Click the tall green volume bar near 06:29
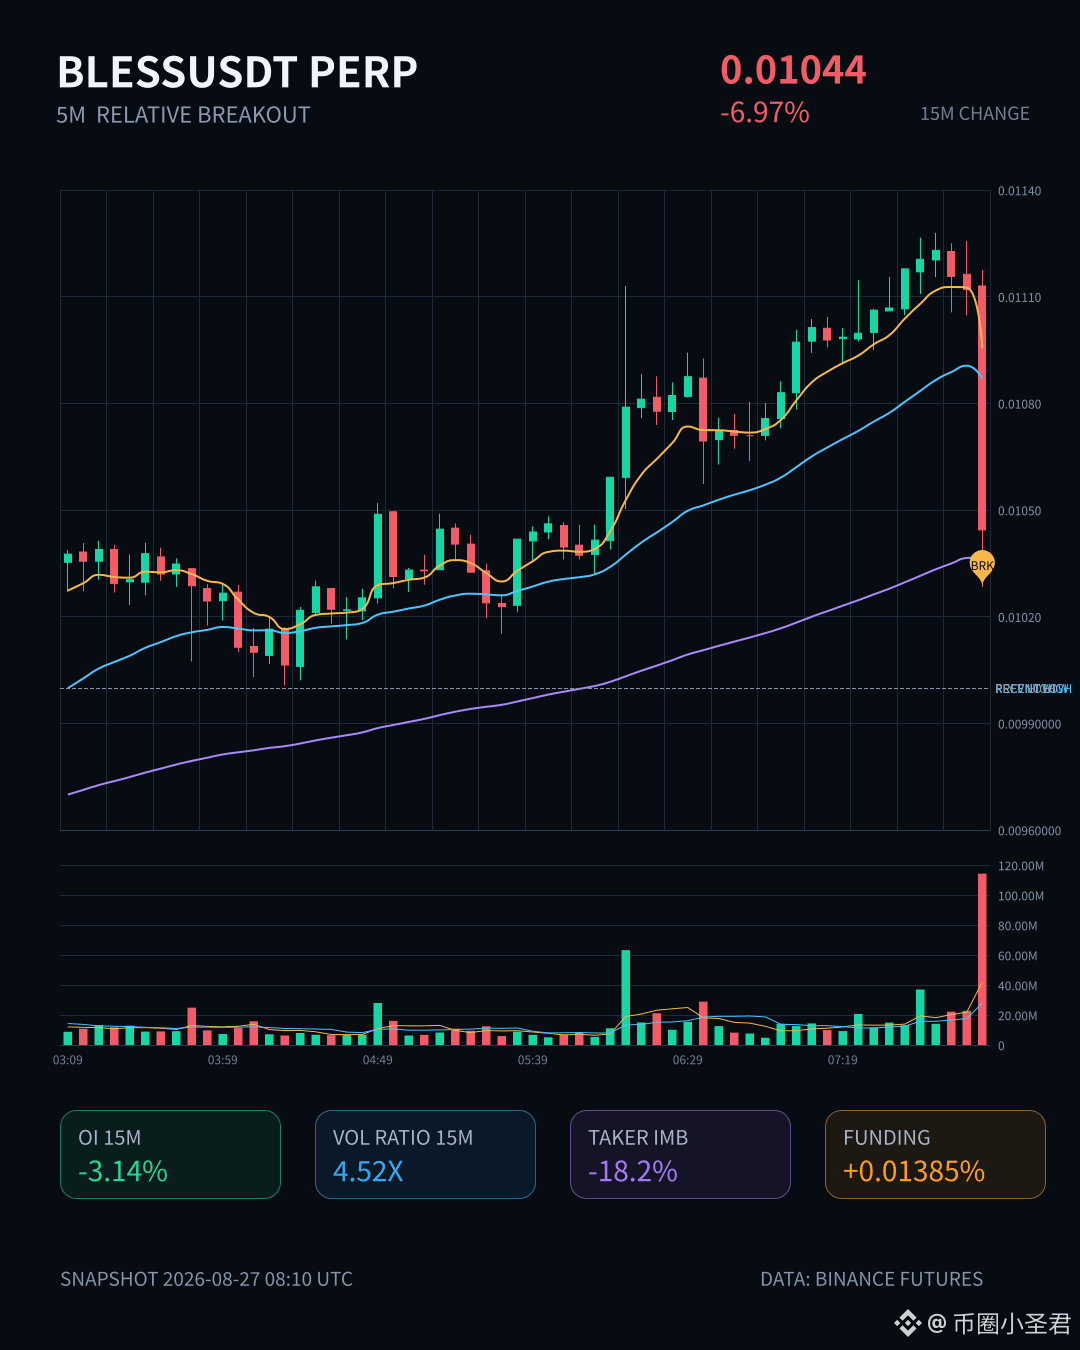 (626, 998)
